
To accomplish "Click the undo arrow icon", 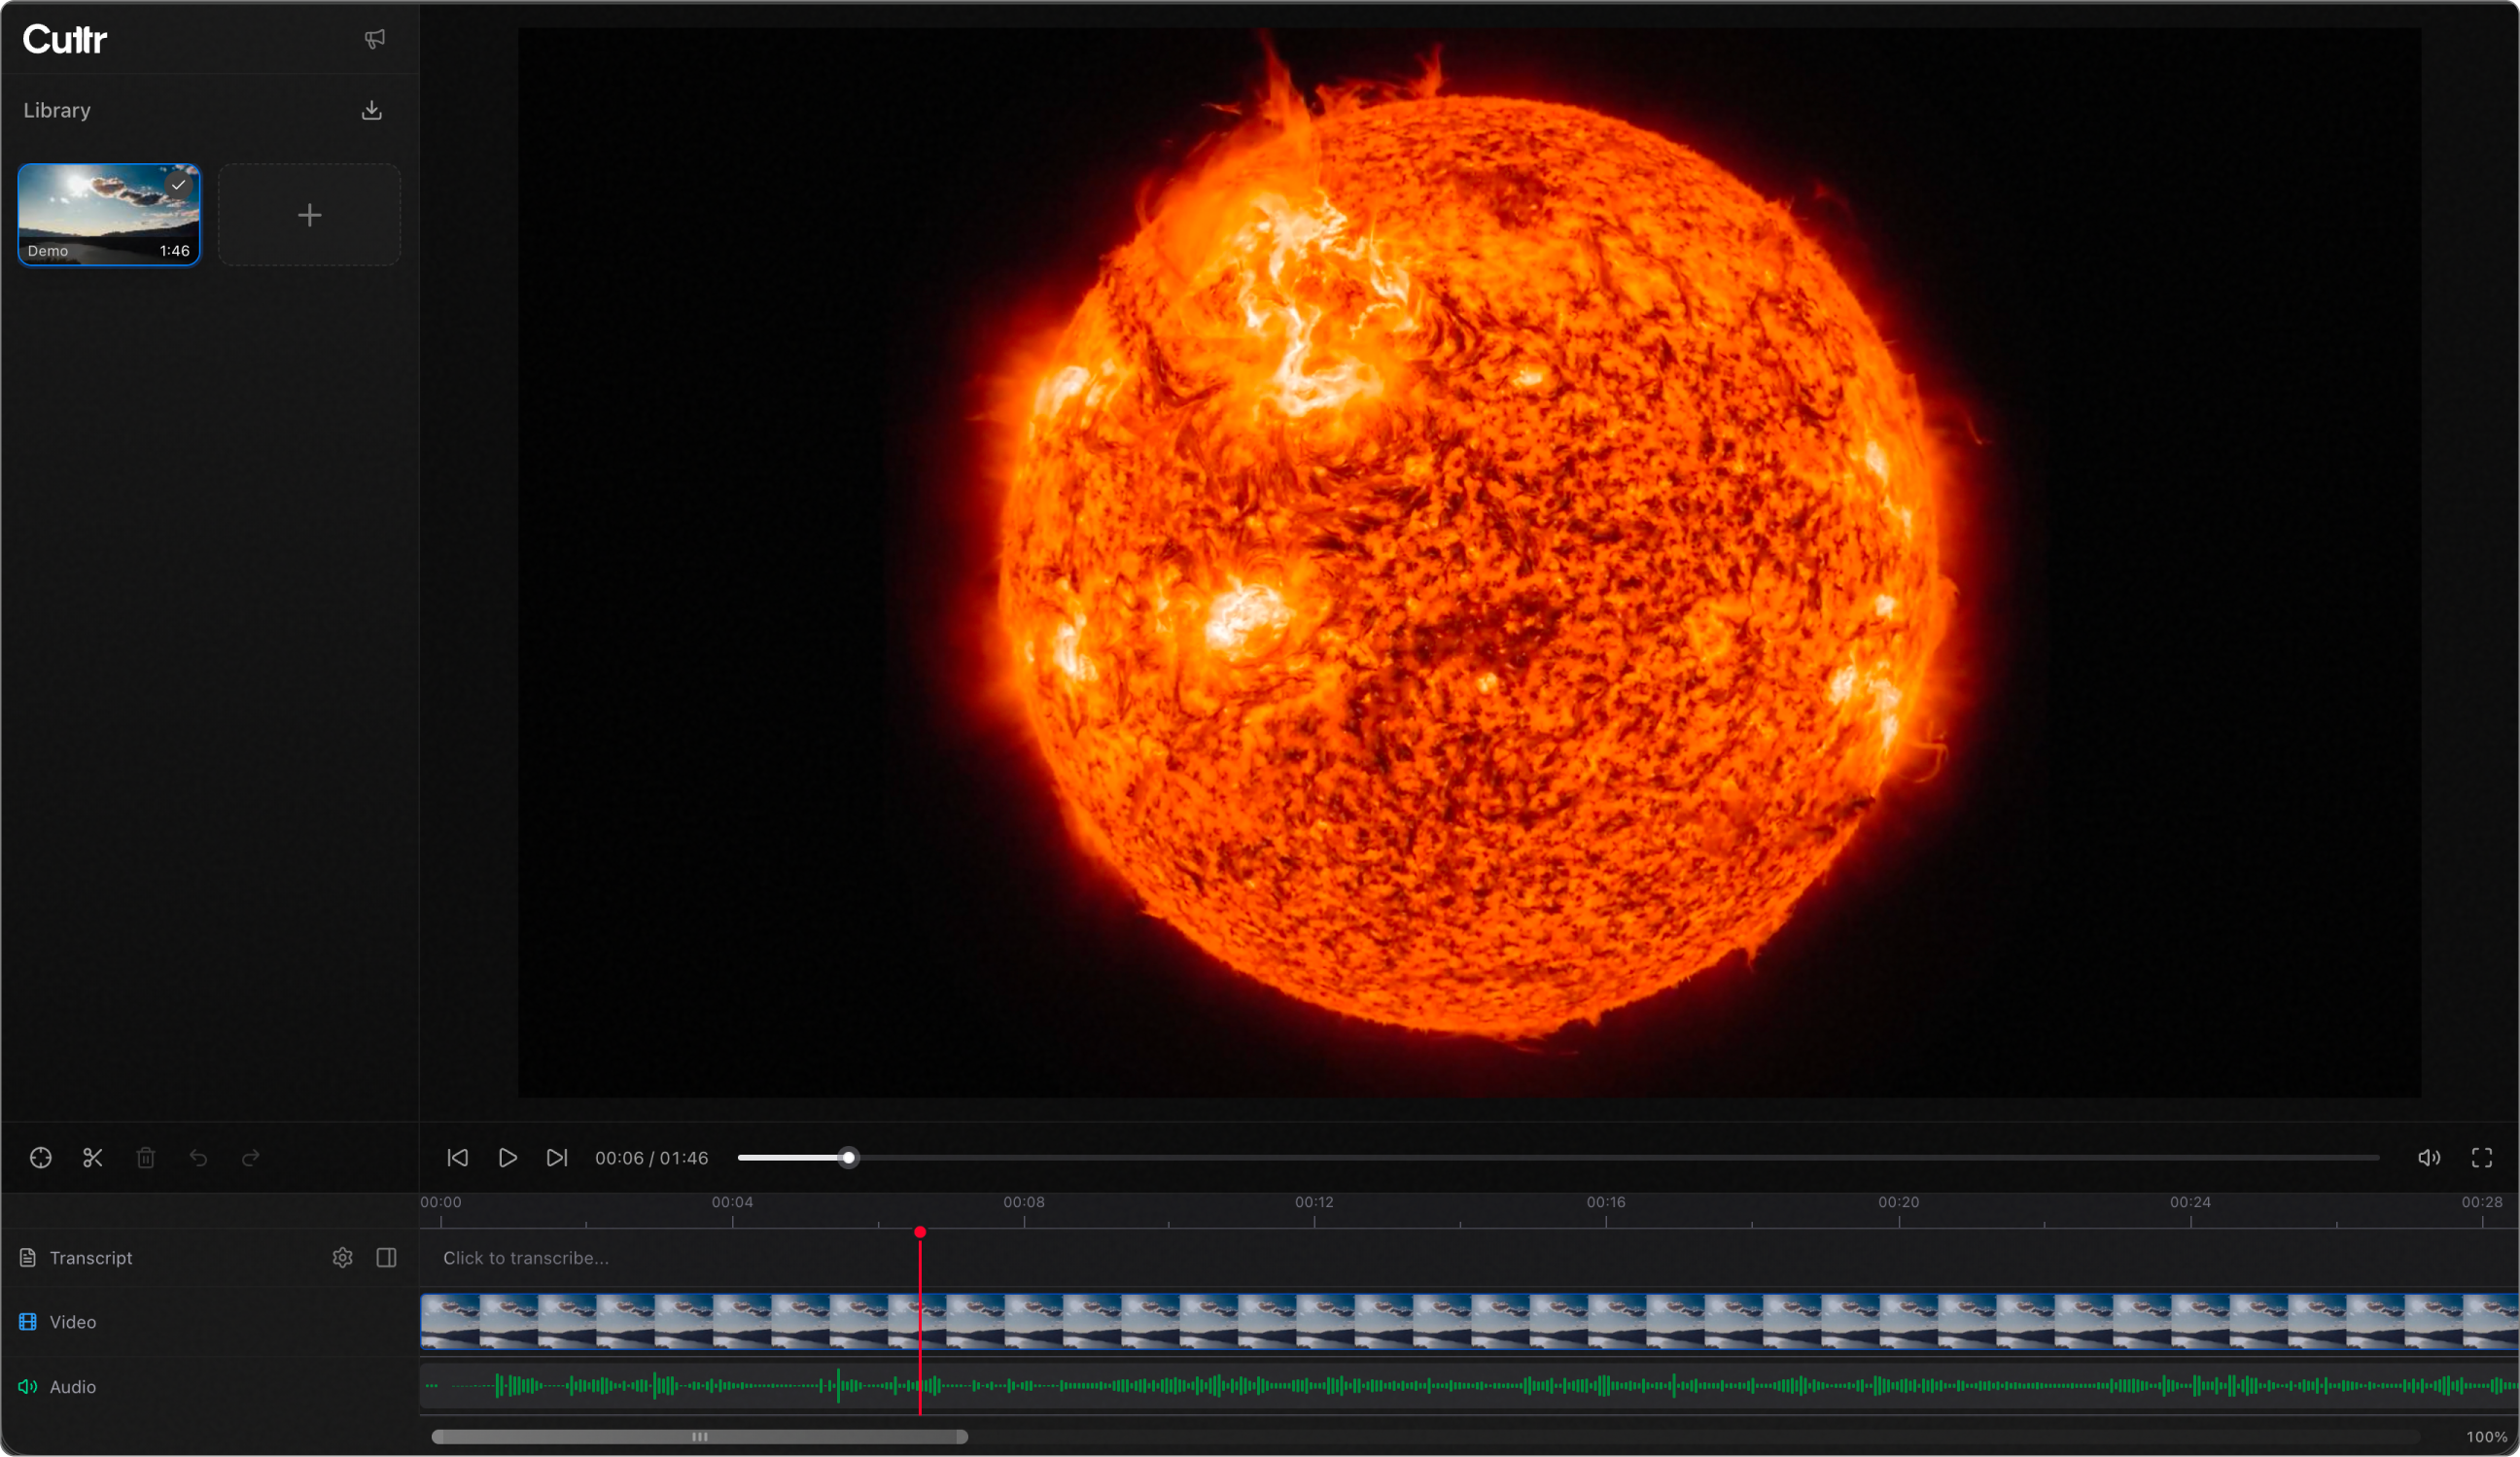I will point(198,1158).
